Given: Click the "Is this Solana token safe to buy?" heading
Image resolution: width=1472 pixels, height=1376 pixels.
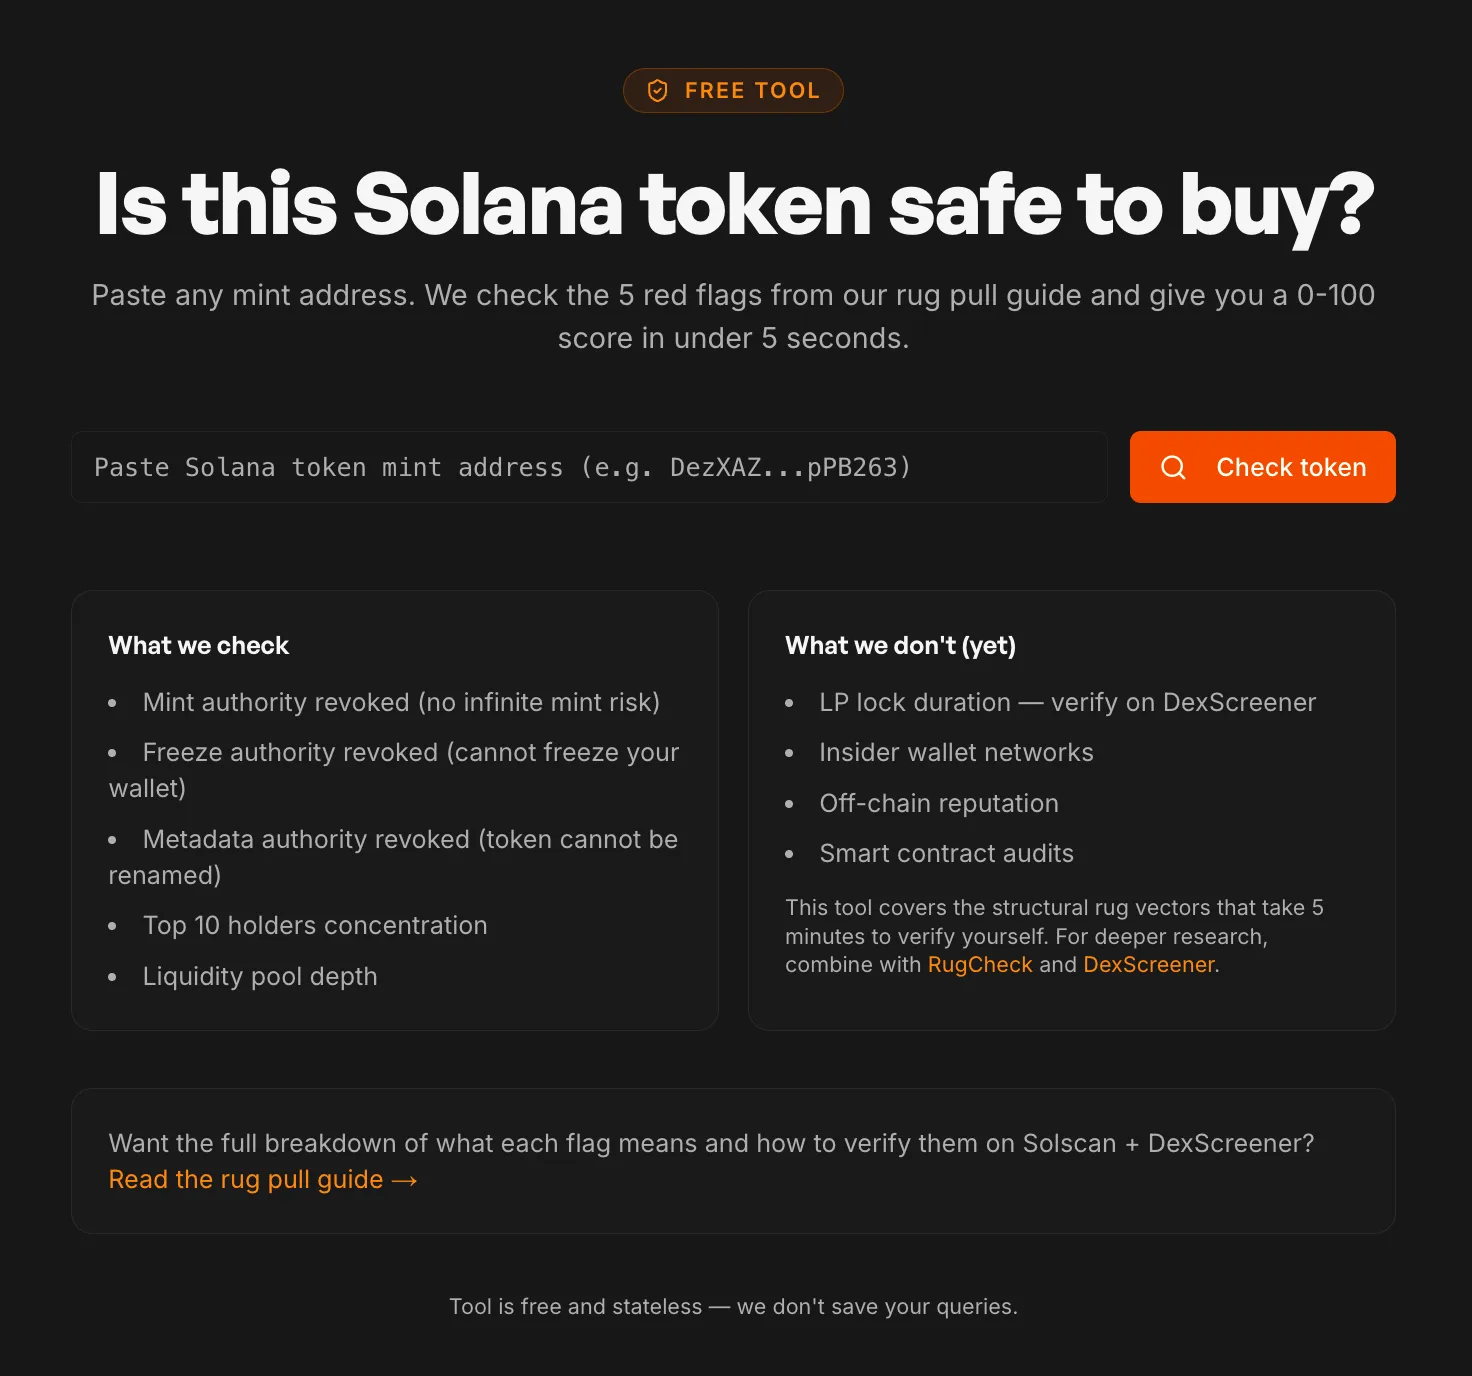Looking at the screenshot, I should [x=735, y=205].
